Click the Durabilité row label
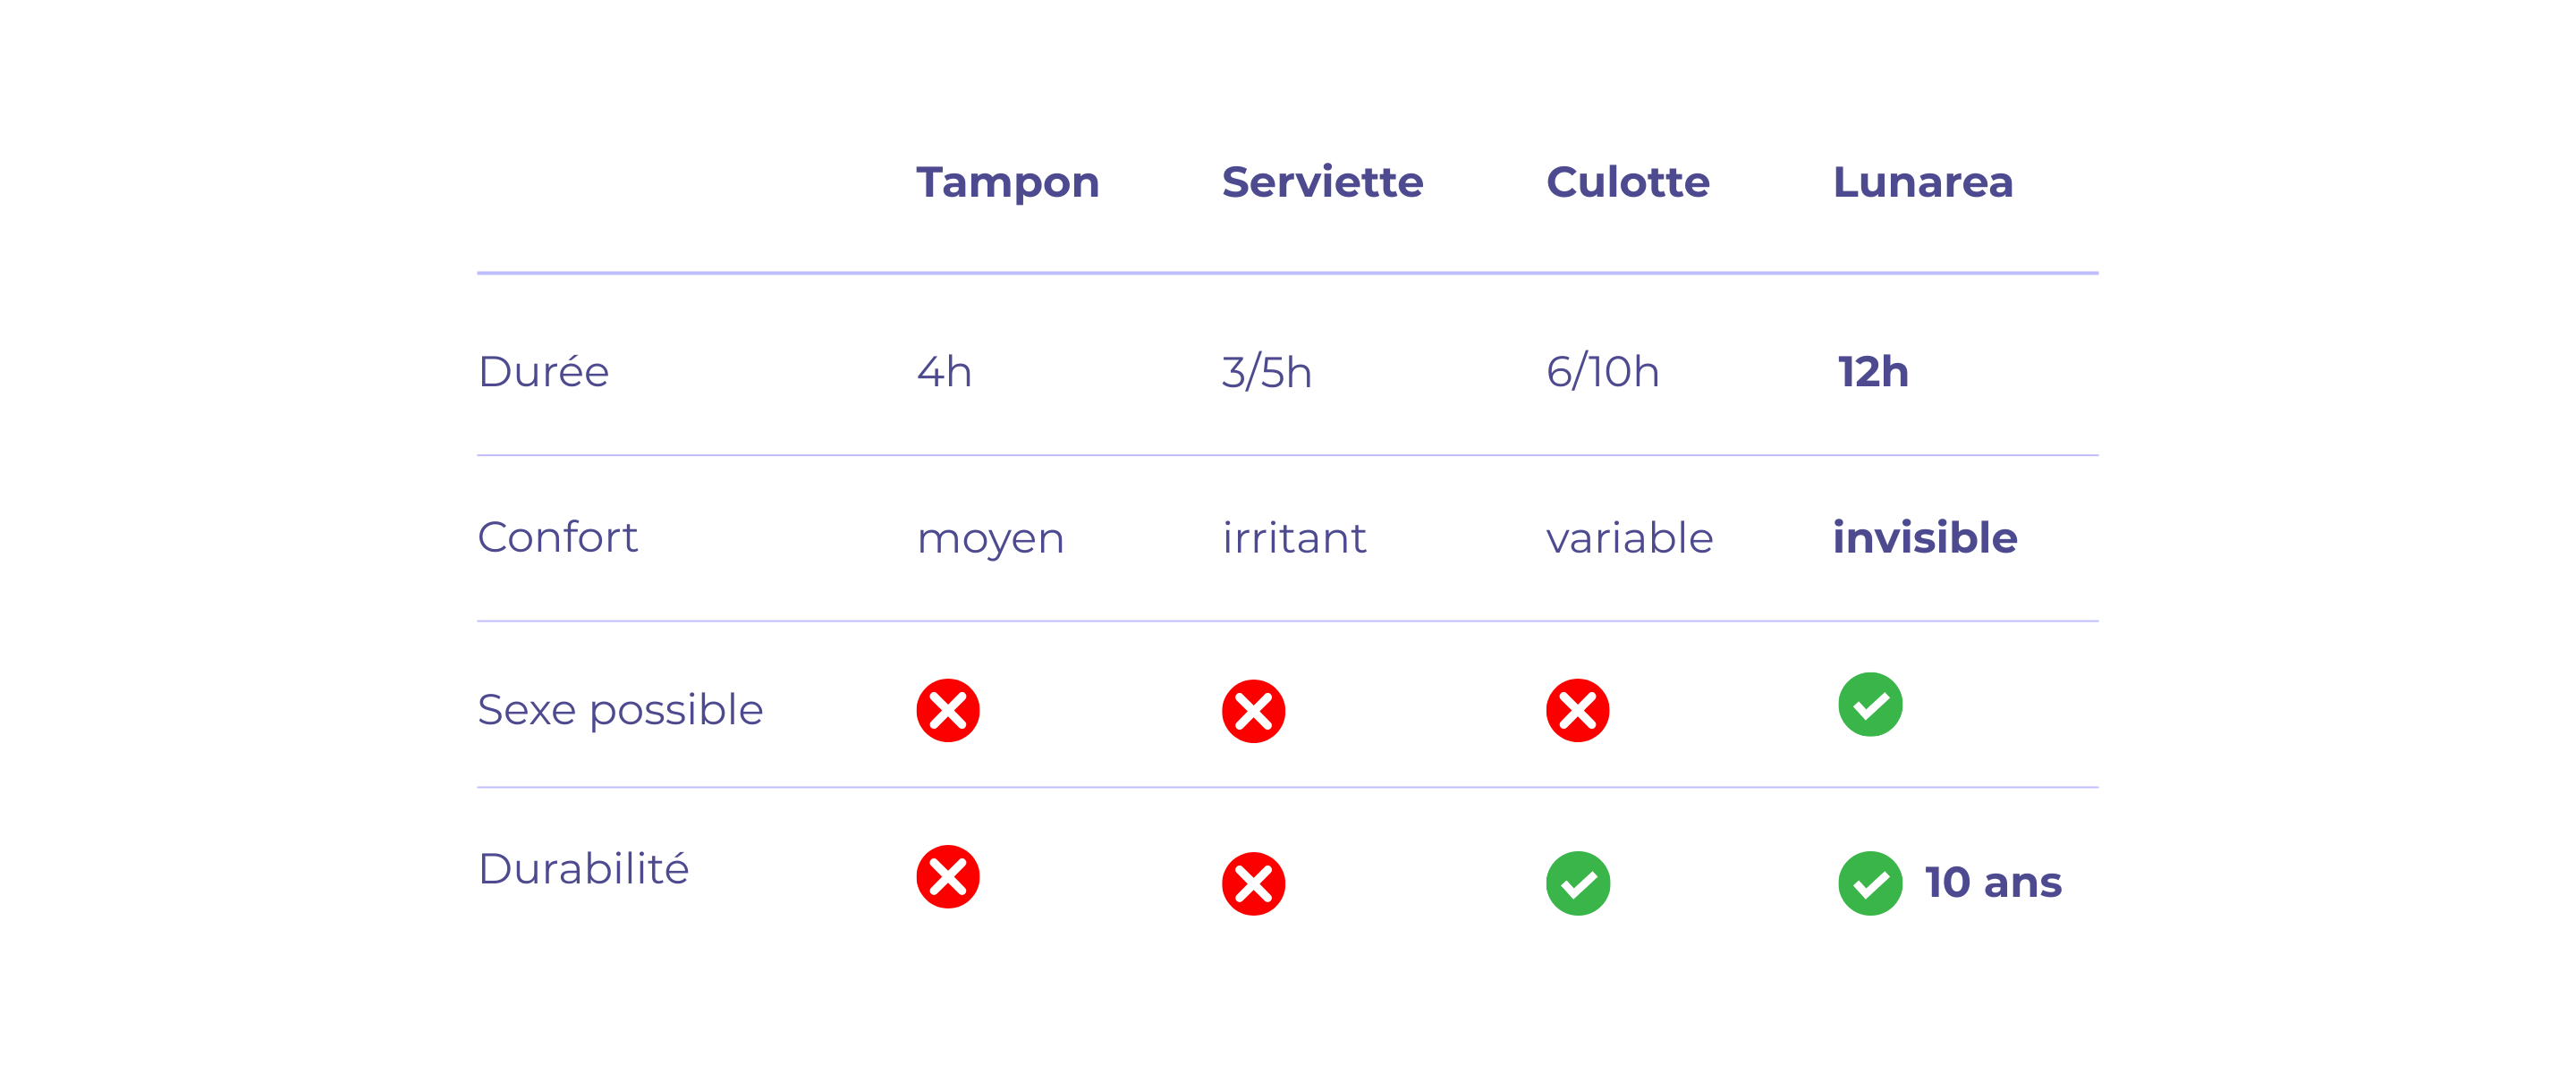Screen dimensions: 2576x1073 tap(583, 867)
